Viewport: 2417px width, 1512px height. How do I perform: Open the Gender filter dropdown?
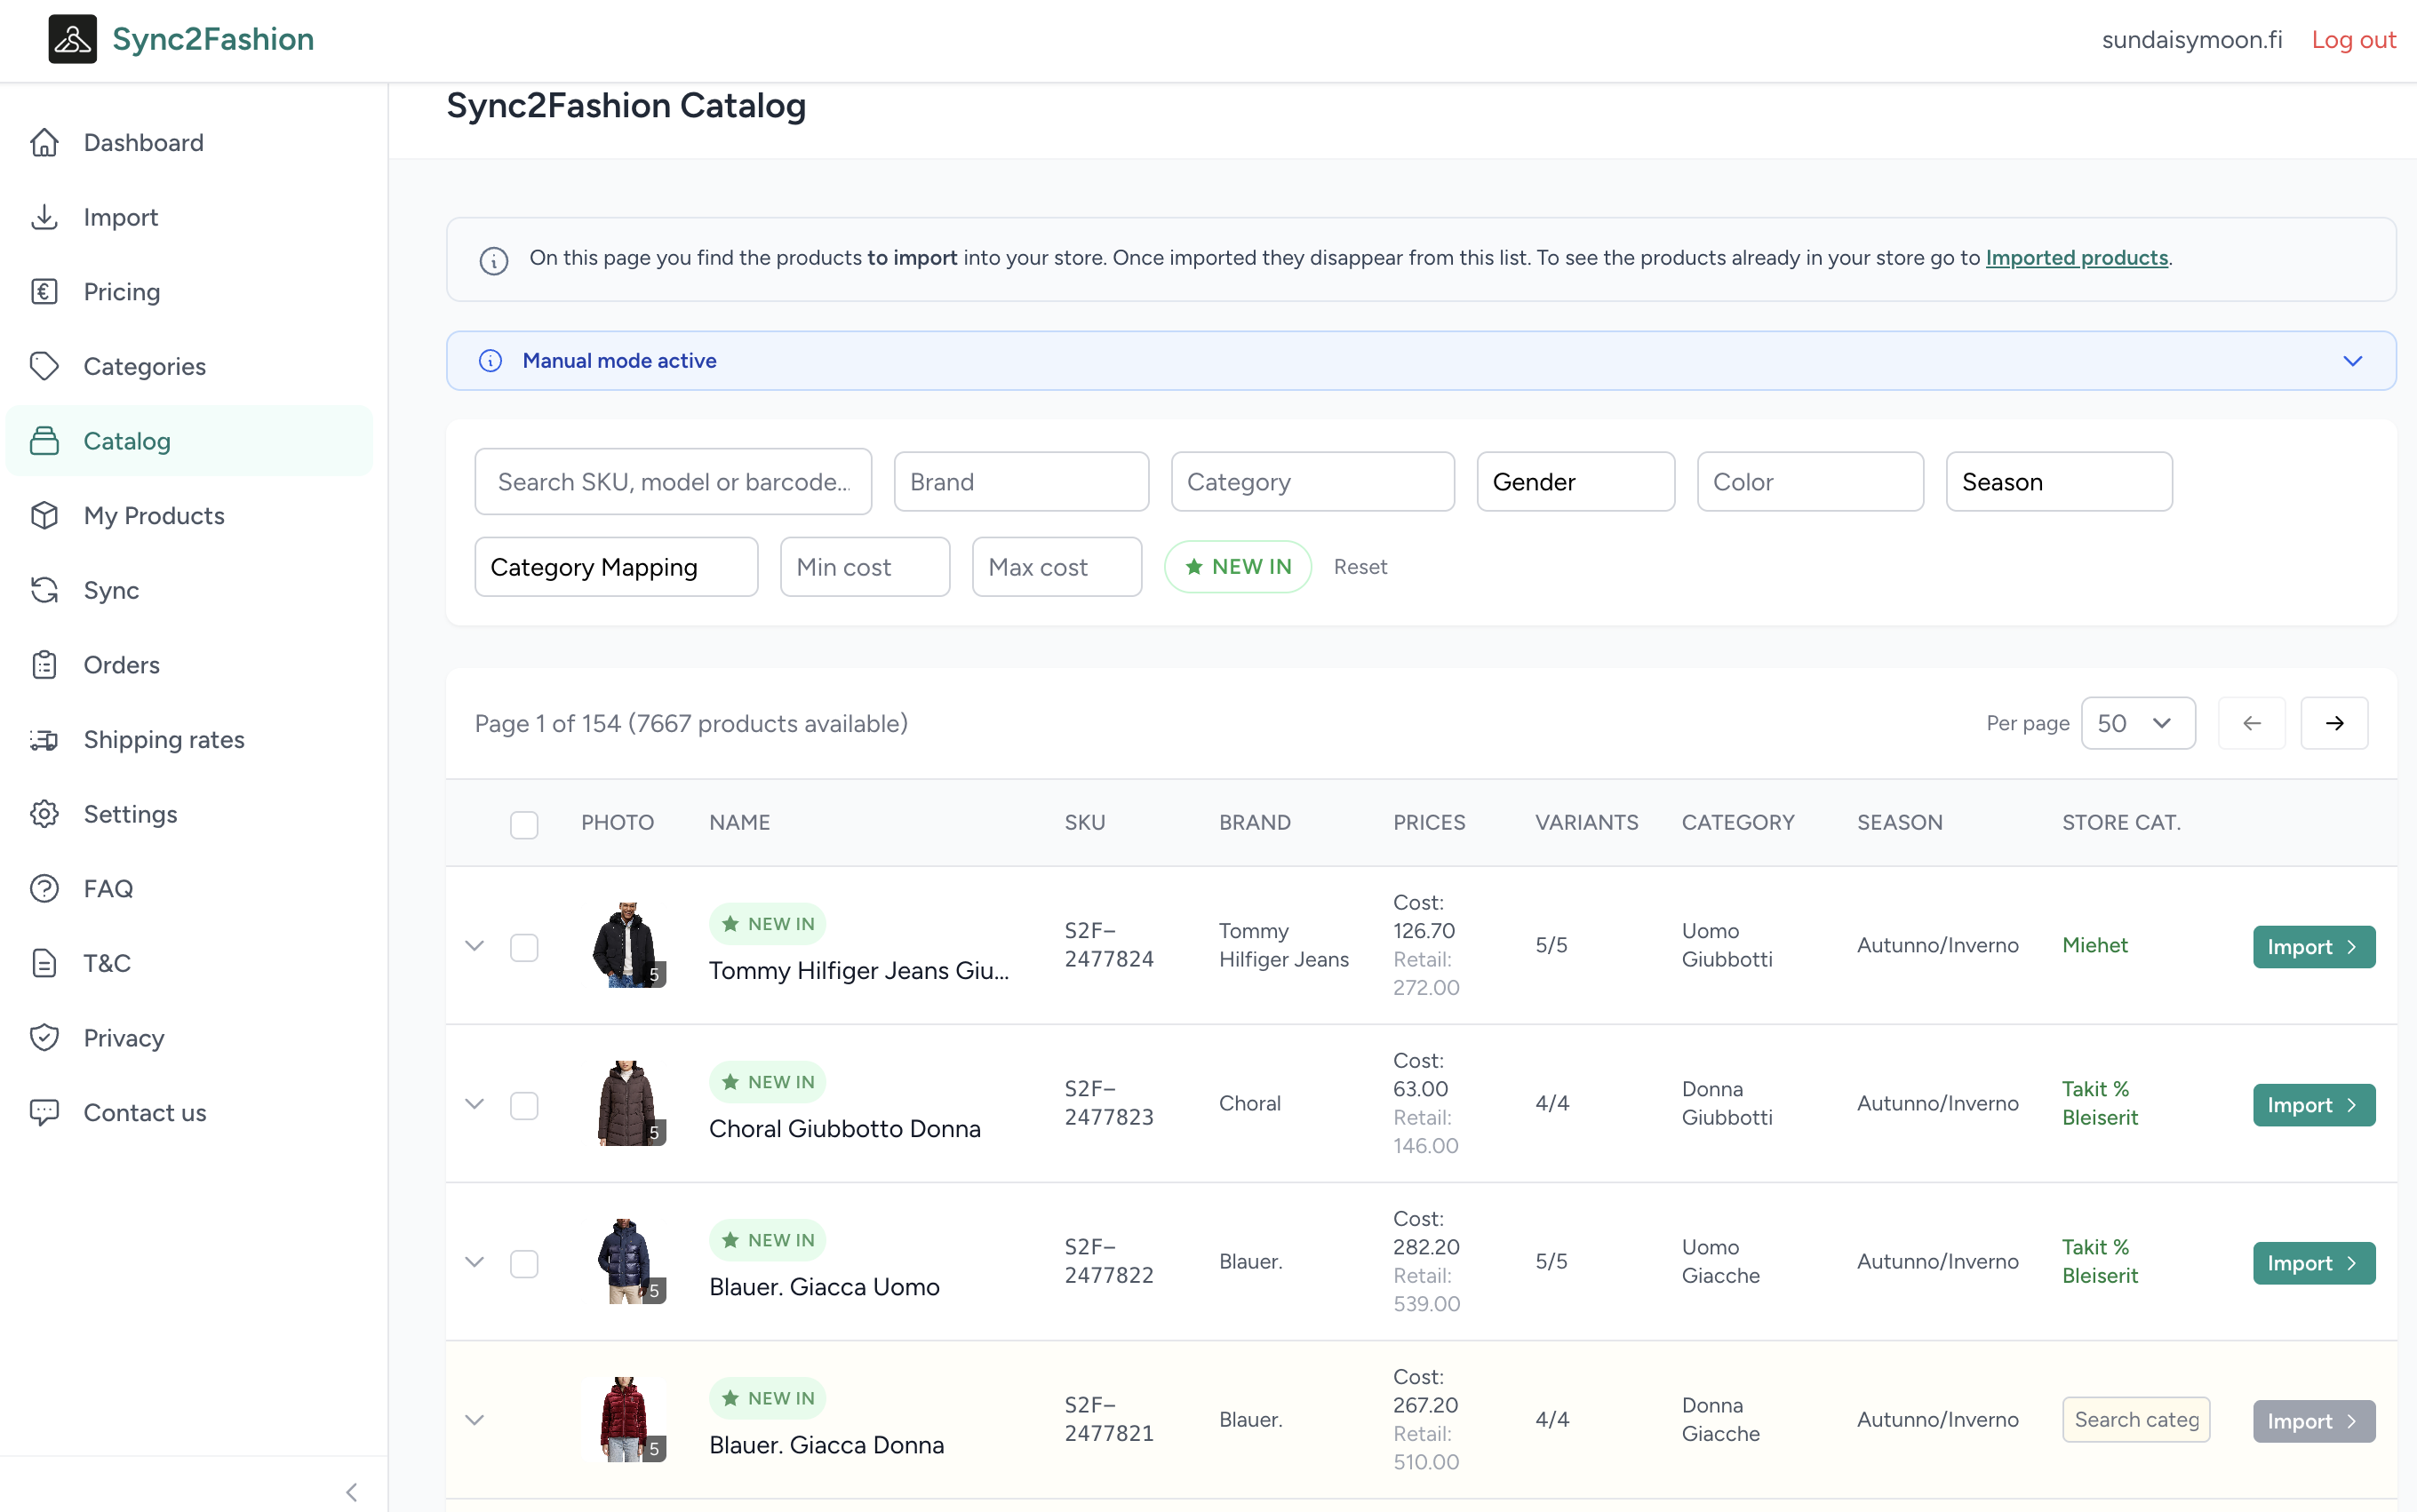coord(1575,482)
